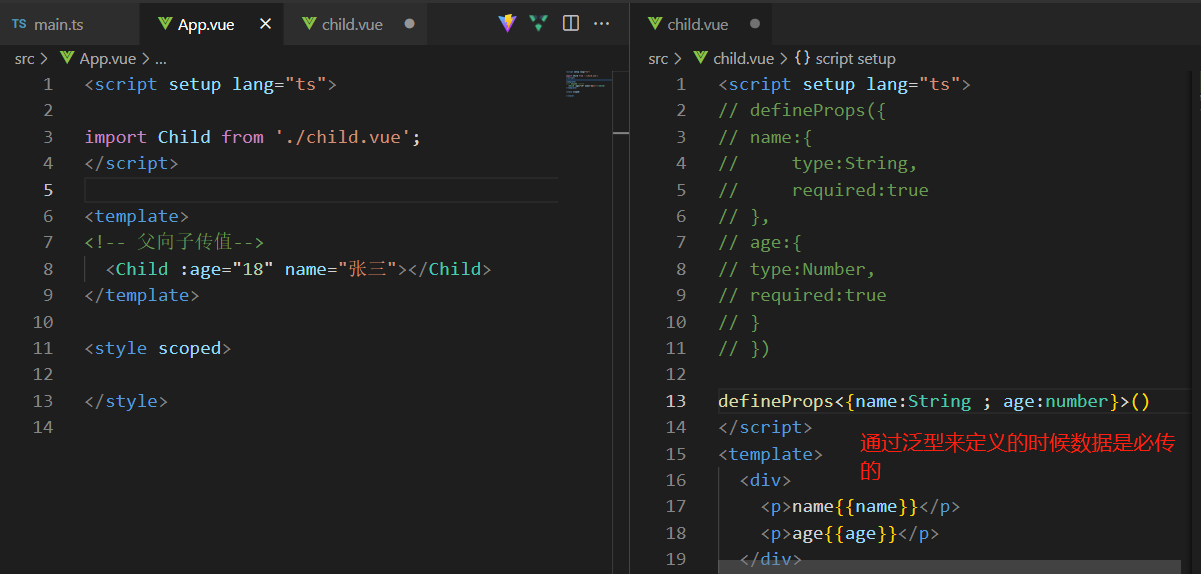
Task: Click the <p>age{{age}}</p> line
Action: (x=850, y=533)
